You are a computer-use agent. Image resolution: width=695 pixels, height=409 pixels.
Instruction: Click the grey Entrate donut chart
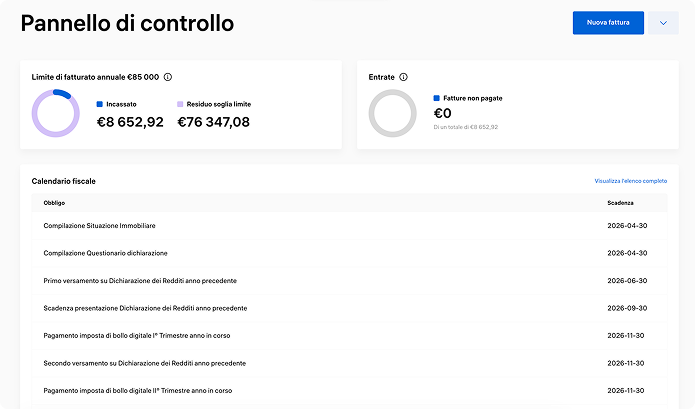[x=392, y=113]
